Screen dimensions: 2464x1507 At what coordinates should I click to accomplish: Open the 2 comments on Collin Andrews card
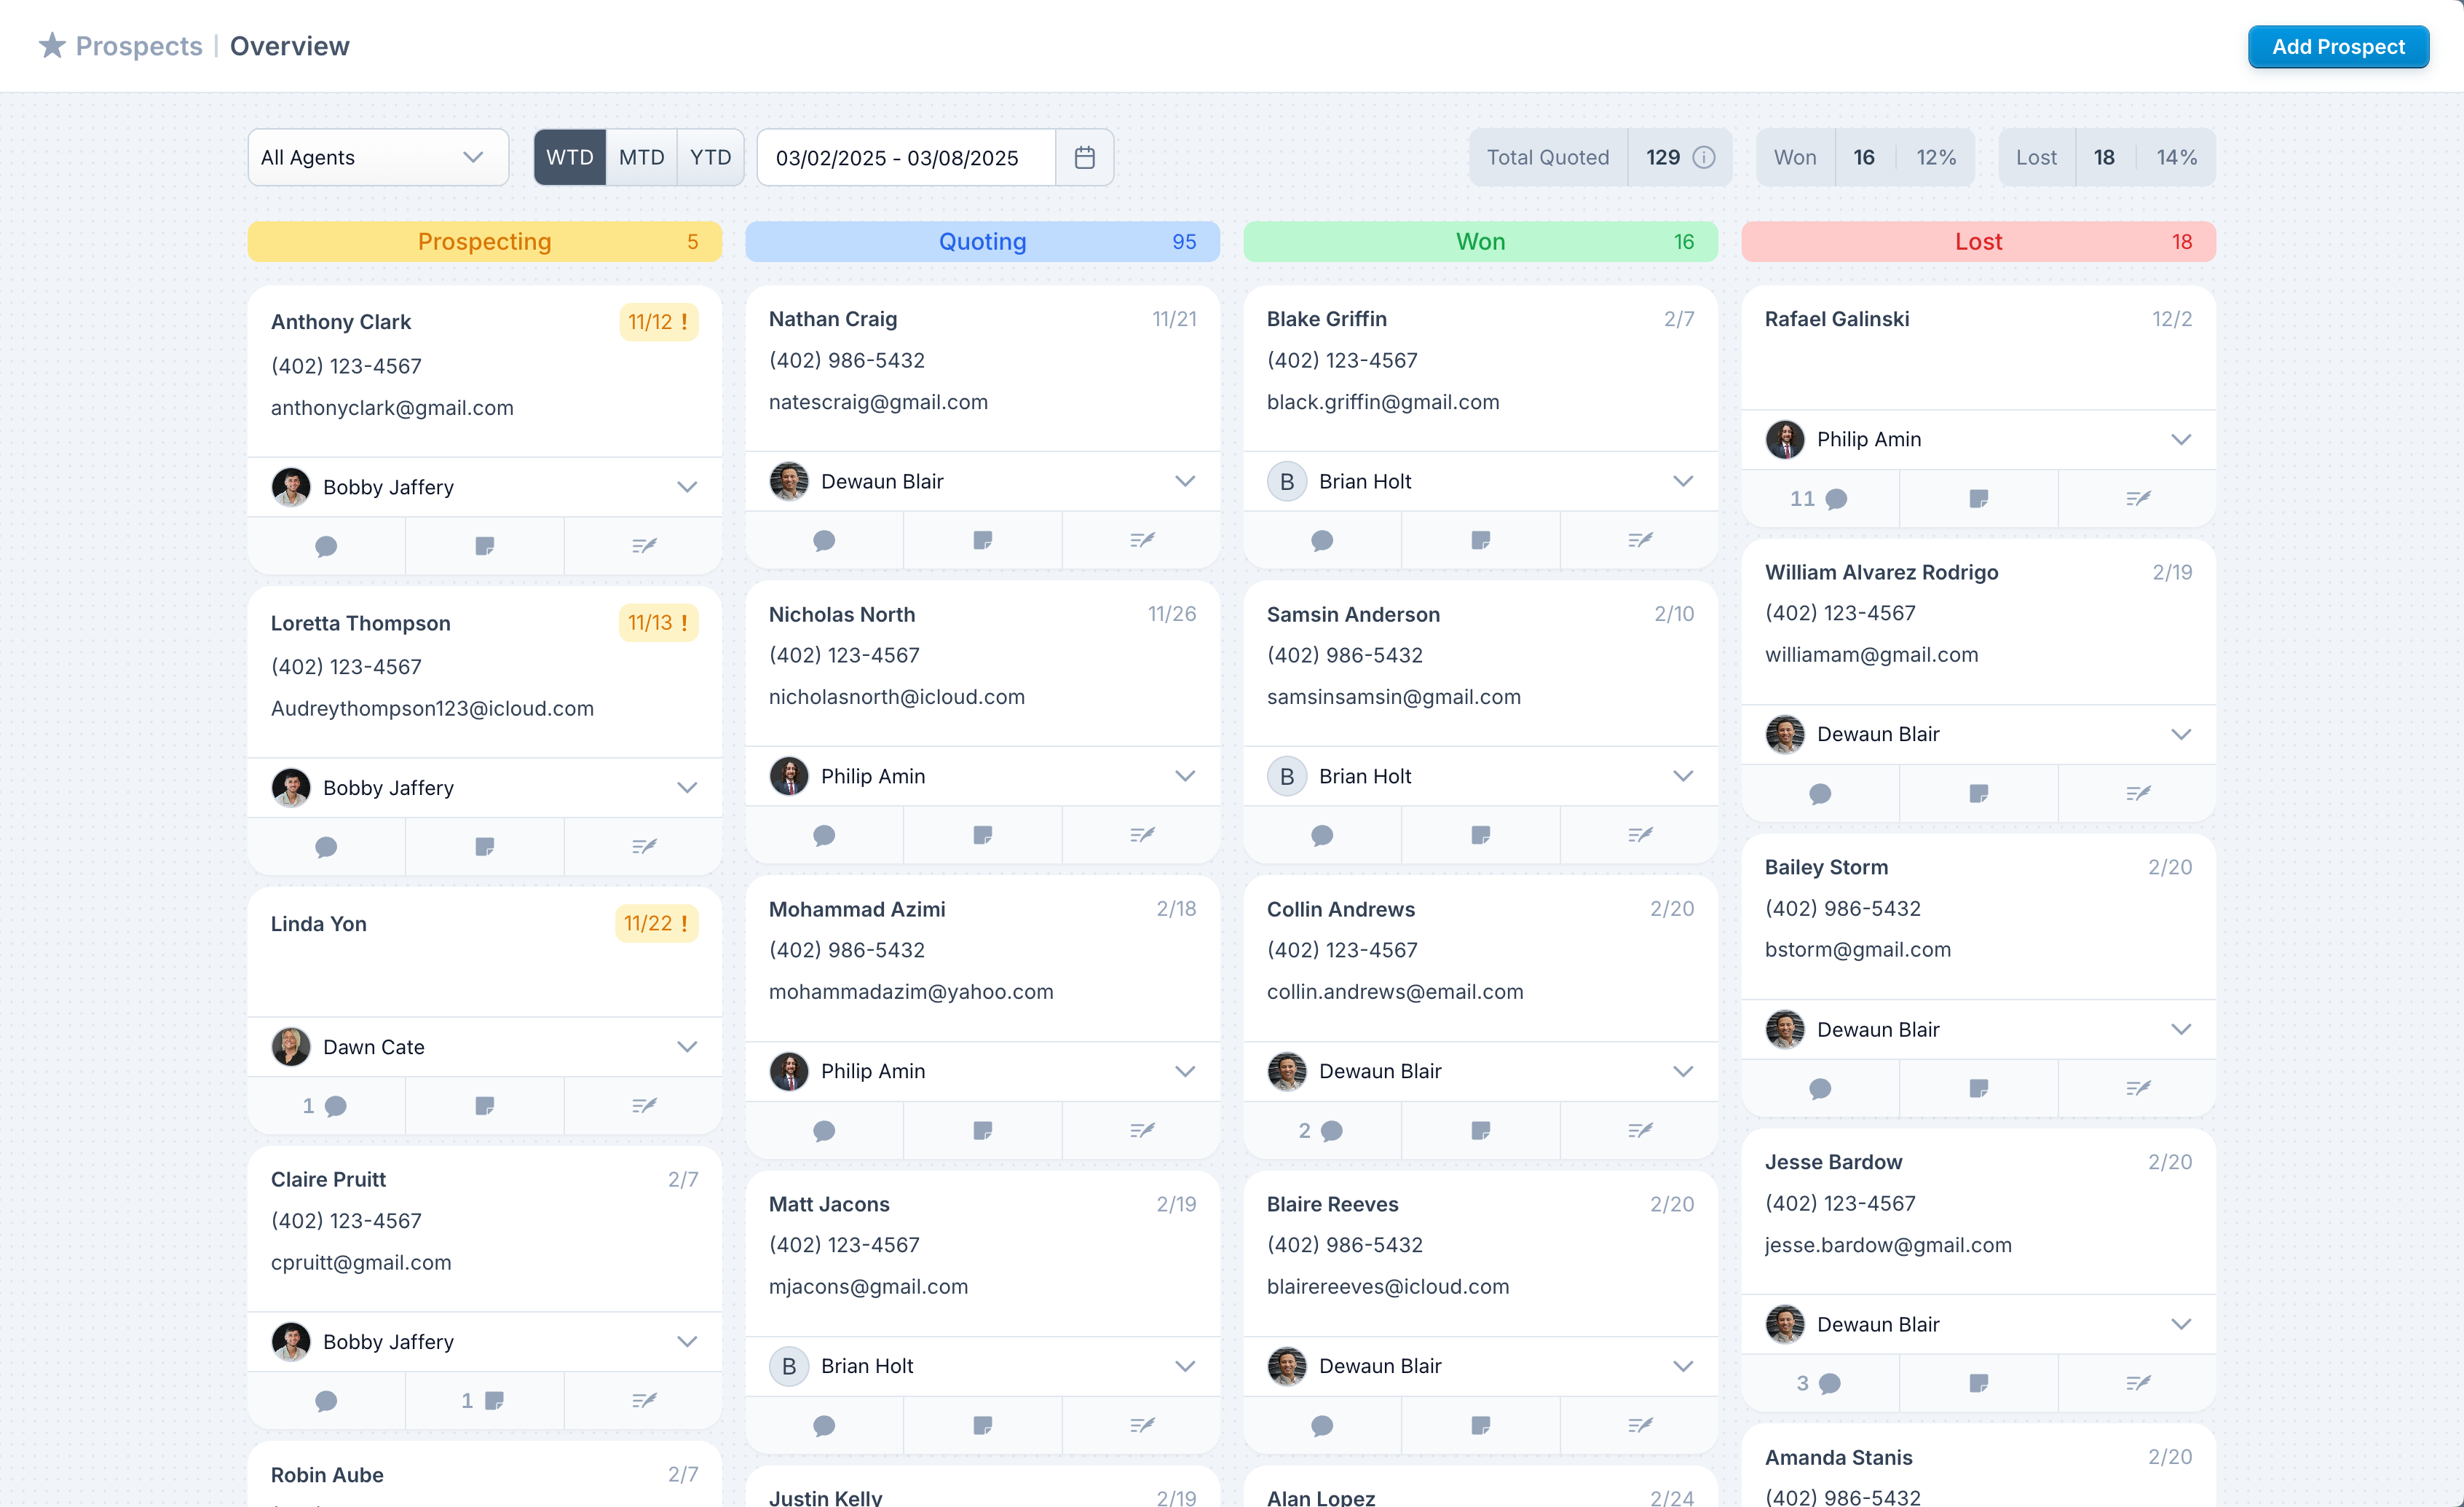pos(1322,1131)
